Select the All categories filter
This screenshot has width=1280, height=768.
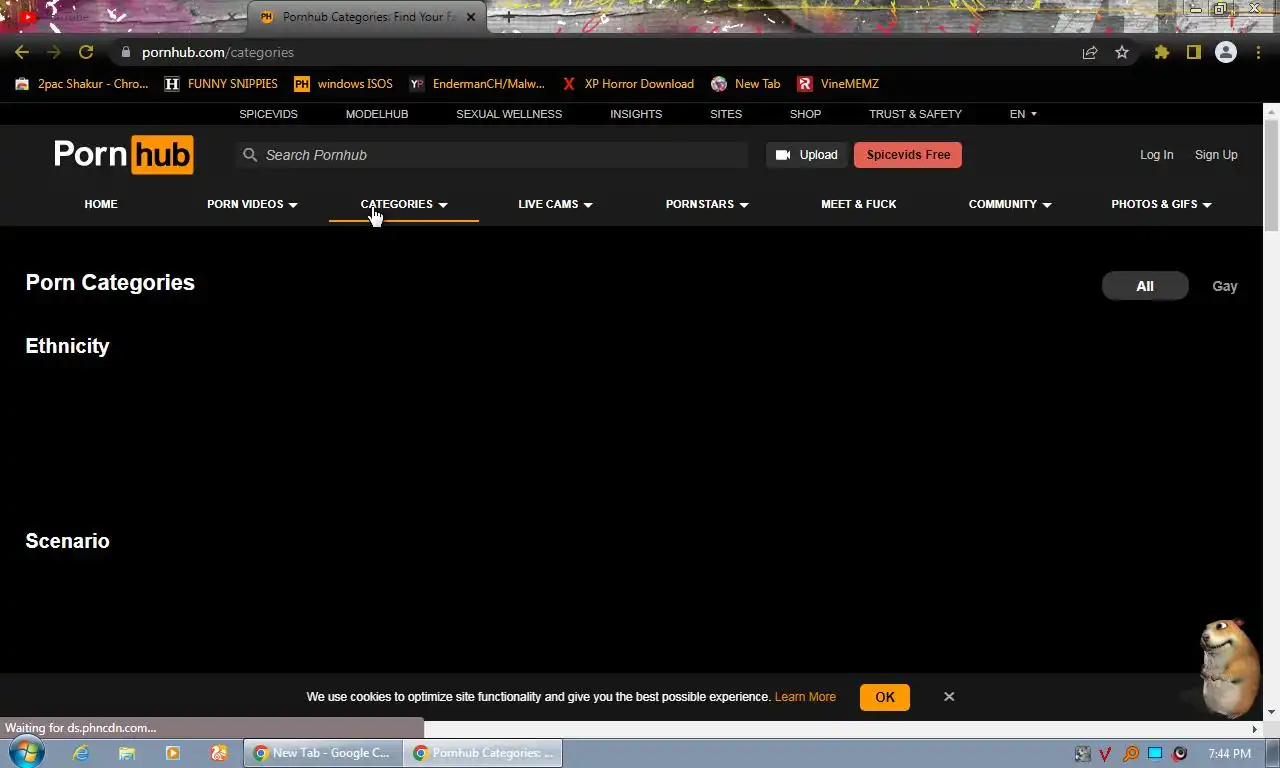(x=1145, y=286)
